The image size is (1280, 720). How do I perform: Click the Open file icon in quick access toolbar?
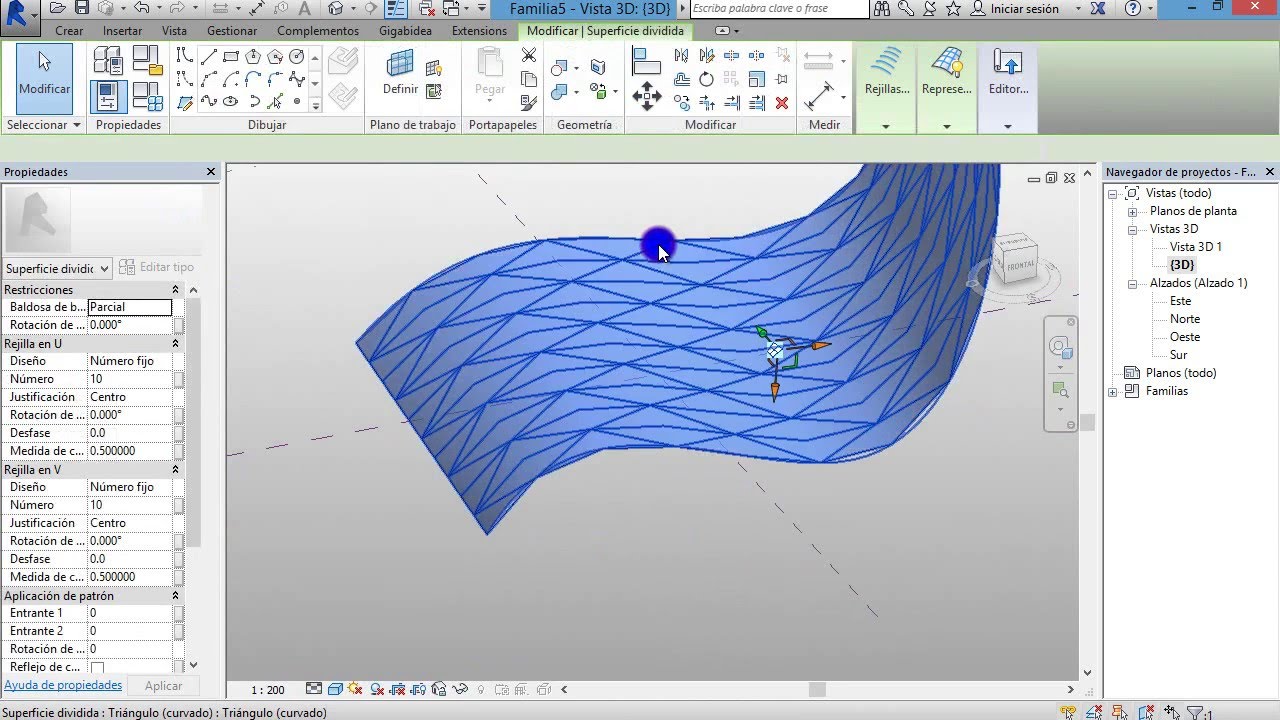(58, 8)
